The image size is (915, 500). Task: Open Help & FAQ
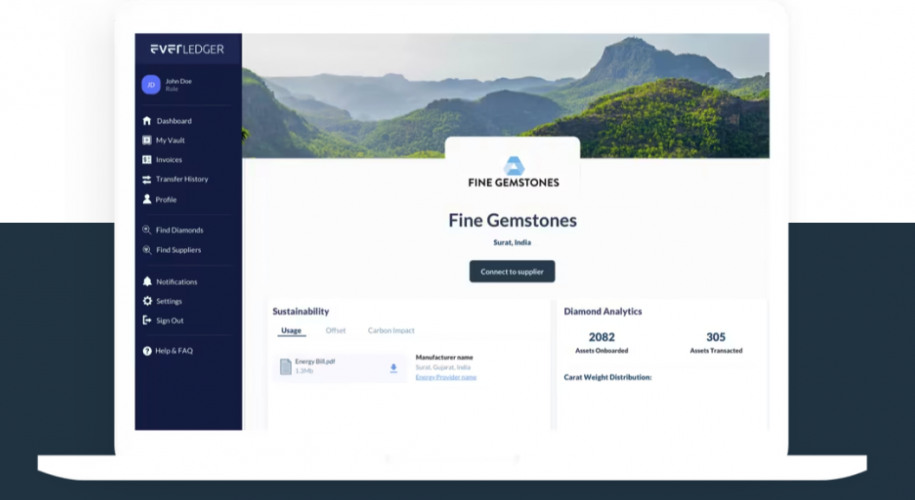(x=174, y=351)
